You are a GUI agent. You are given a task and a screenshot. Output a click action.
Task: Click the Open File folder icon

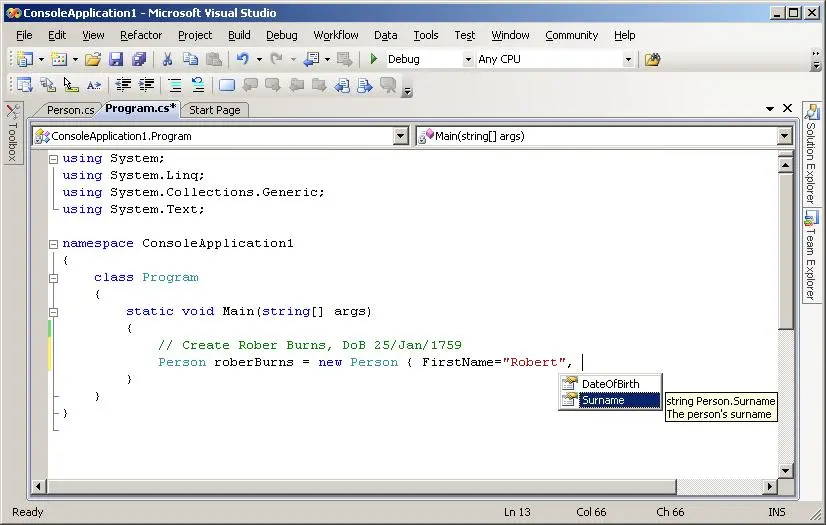(x=93, y=59)
